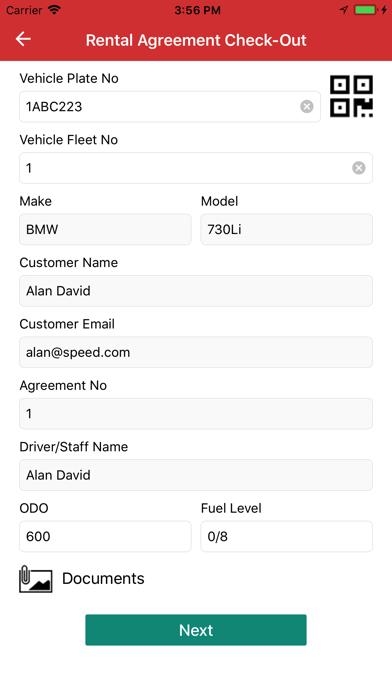Screen dimensions: 392x696
Task: Tap the Documents attachment icon
Action: tap(36, 579)
